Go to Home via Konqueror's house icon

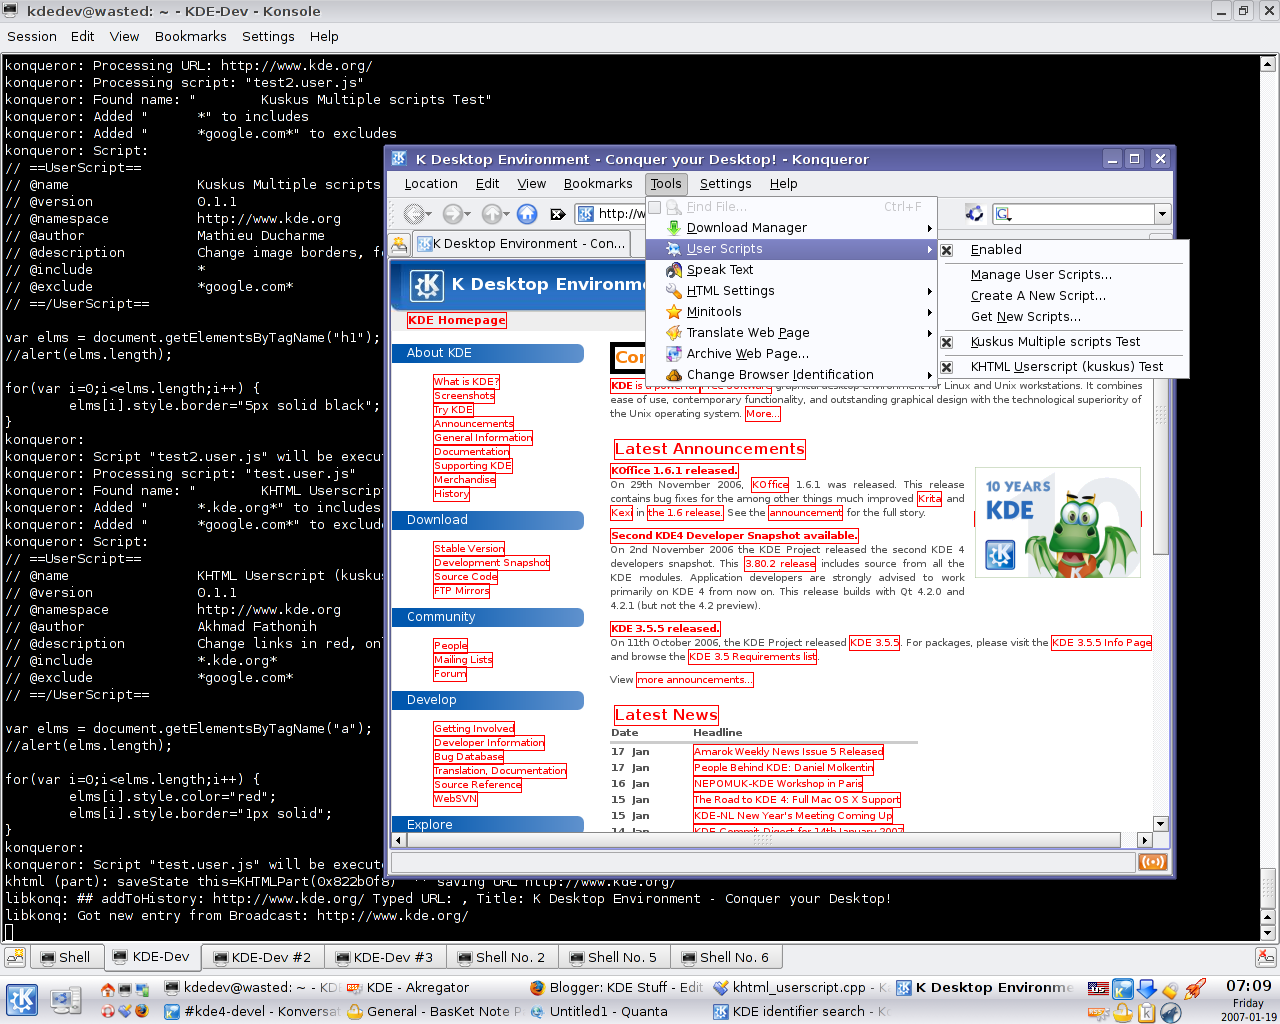click(x=527, y=213)
